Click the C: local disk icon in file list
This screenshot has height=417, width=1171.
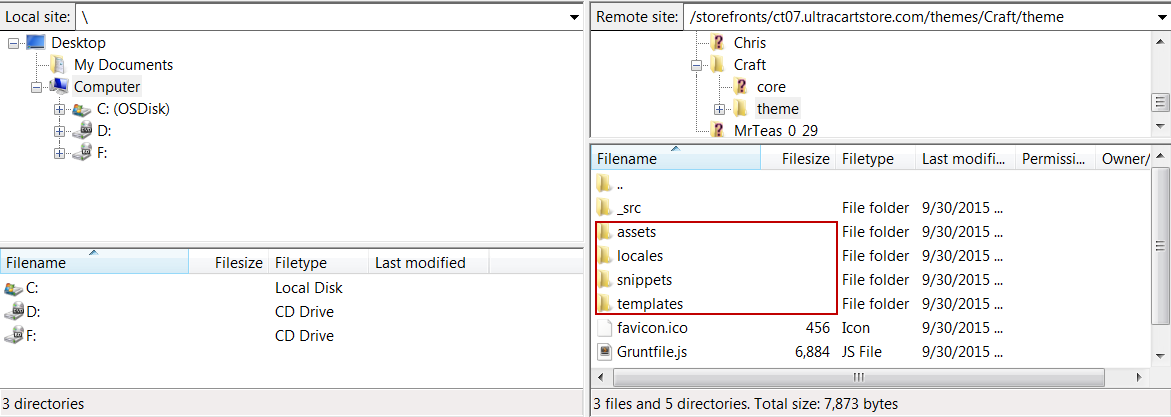(x=13, y=288)
